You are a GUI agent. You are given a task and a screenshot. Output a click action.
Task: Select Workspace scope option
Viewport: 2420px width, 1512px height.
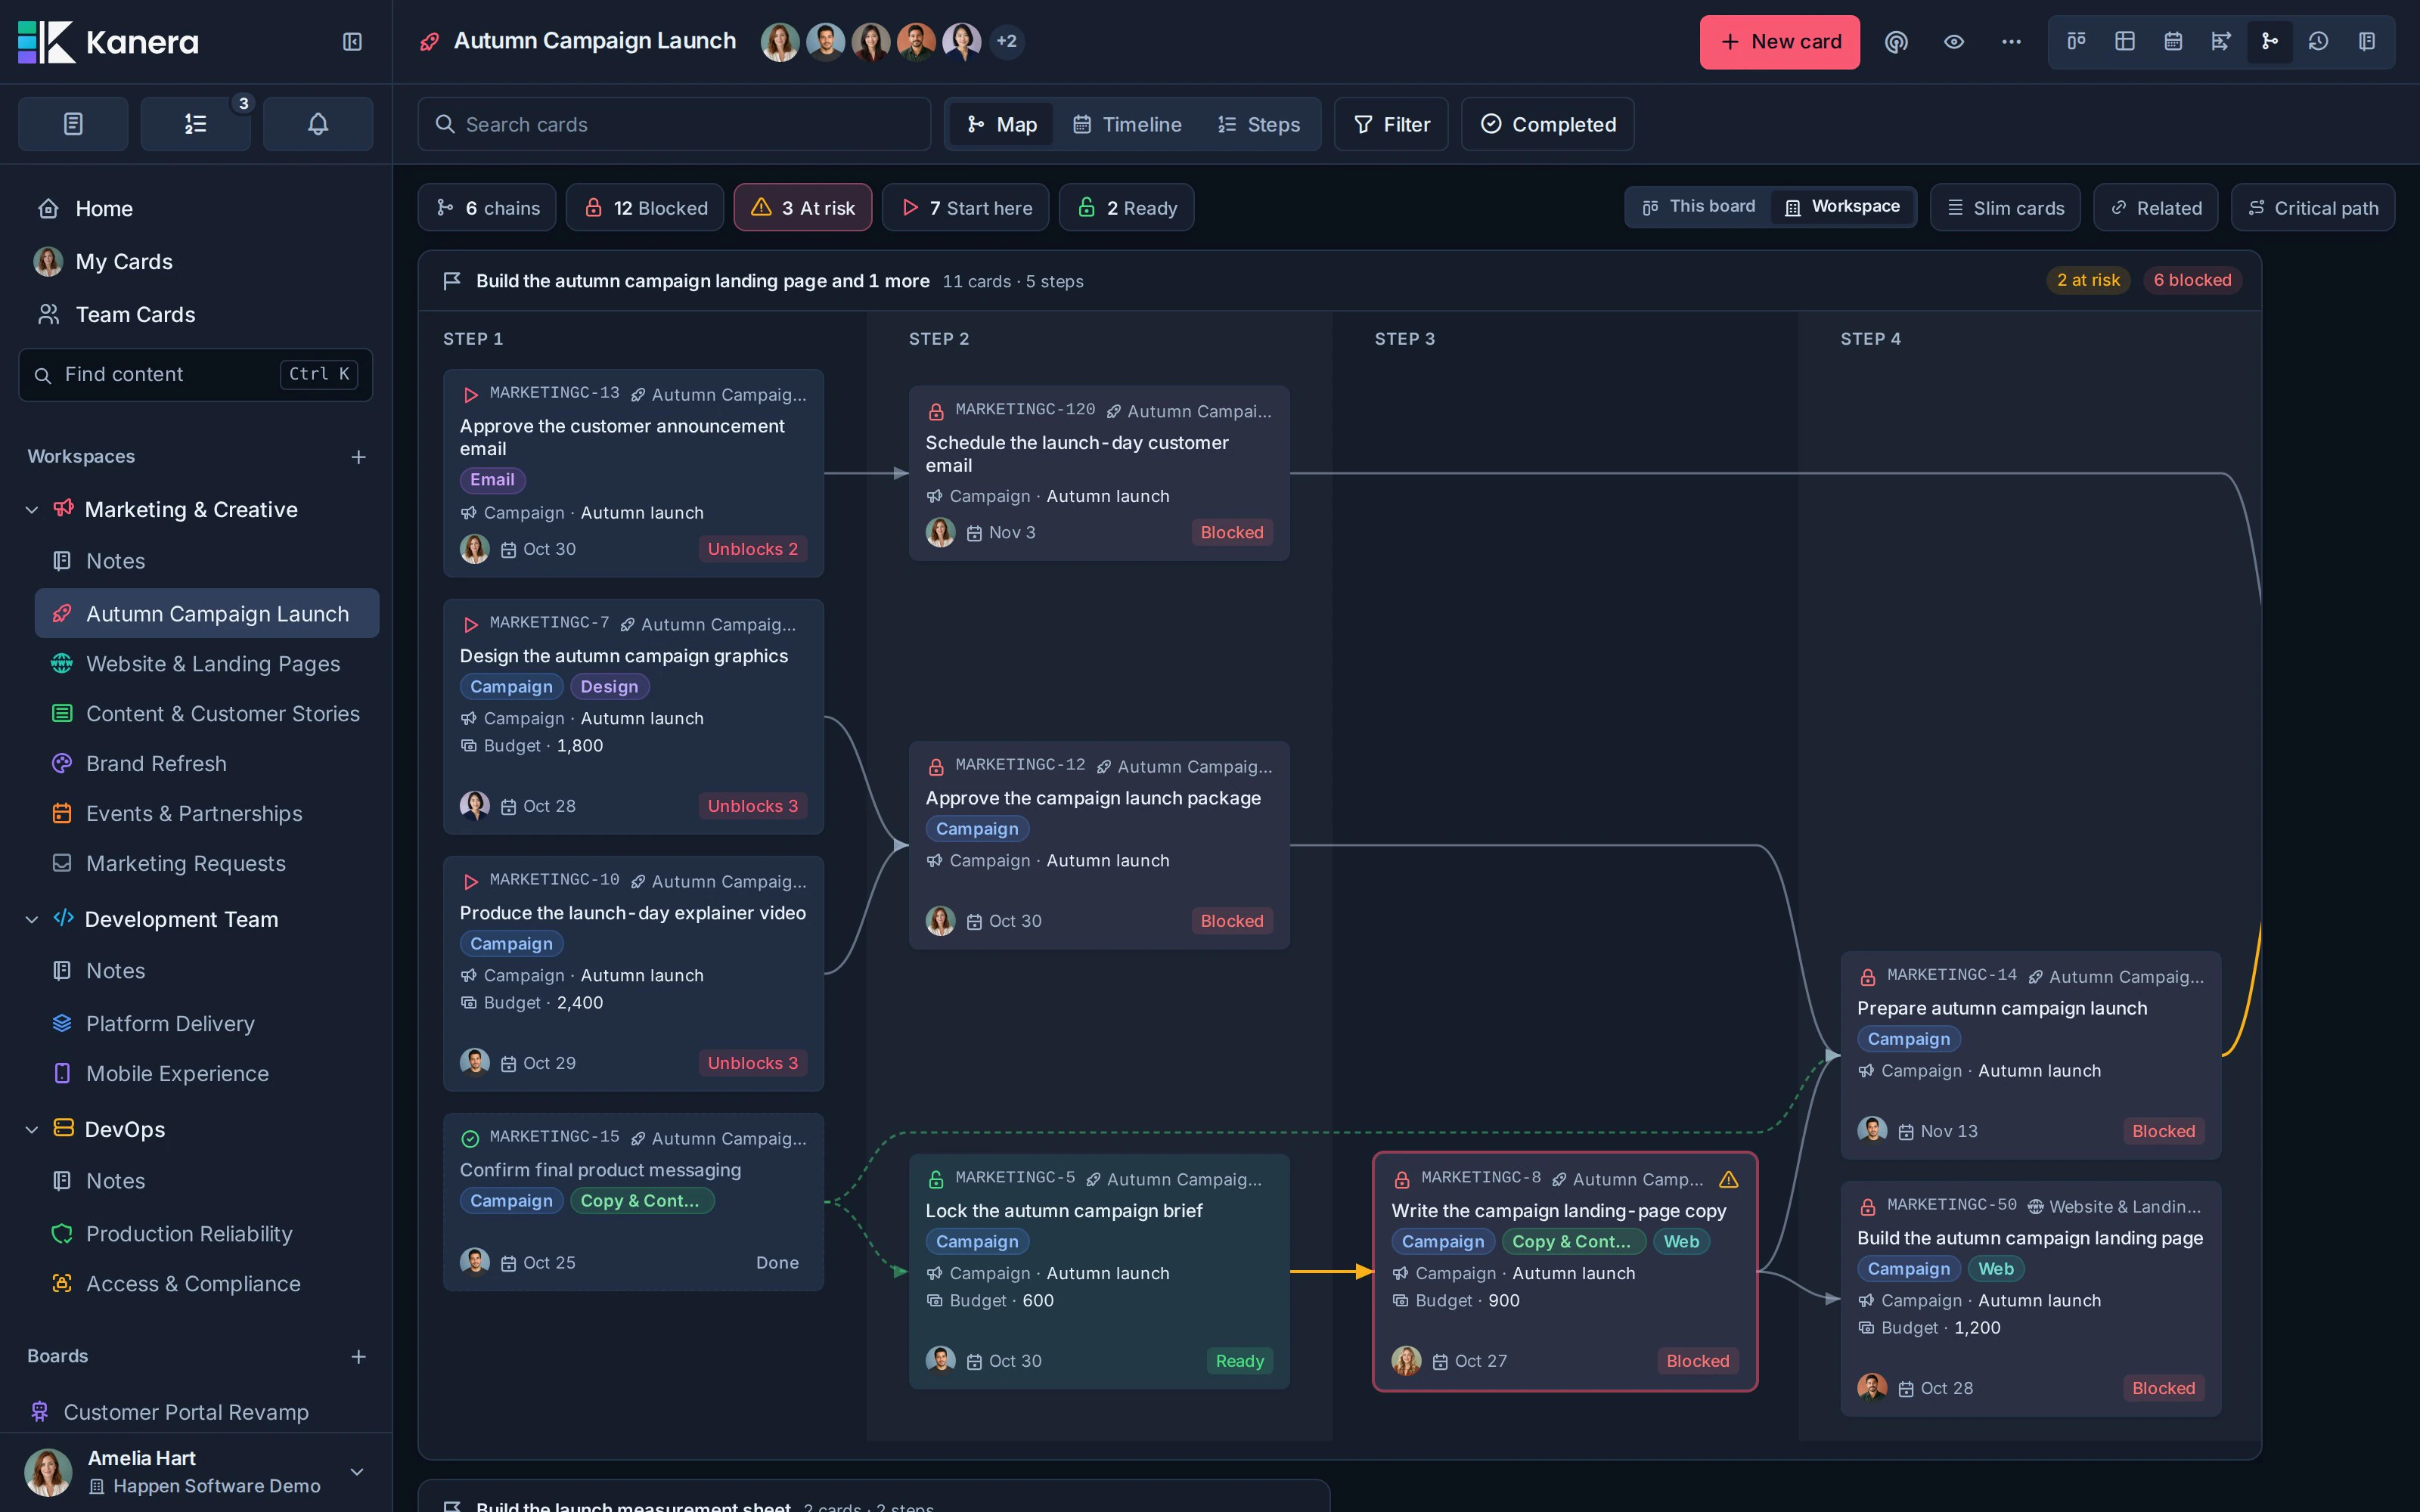coord(1842,207)
